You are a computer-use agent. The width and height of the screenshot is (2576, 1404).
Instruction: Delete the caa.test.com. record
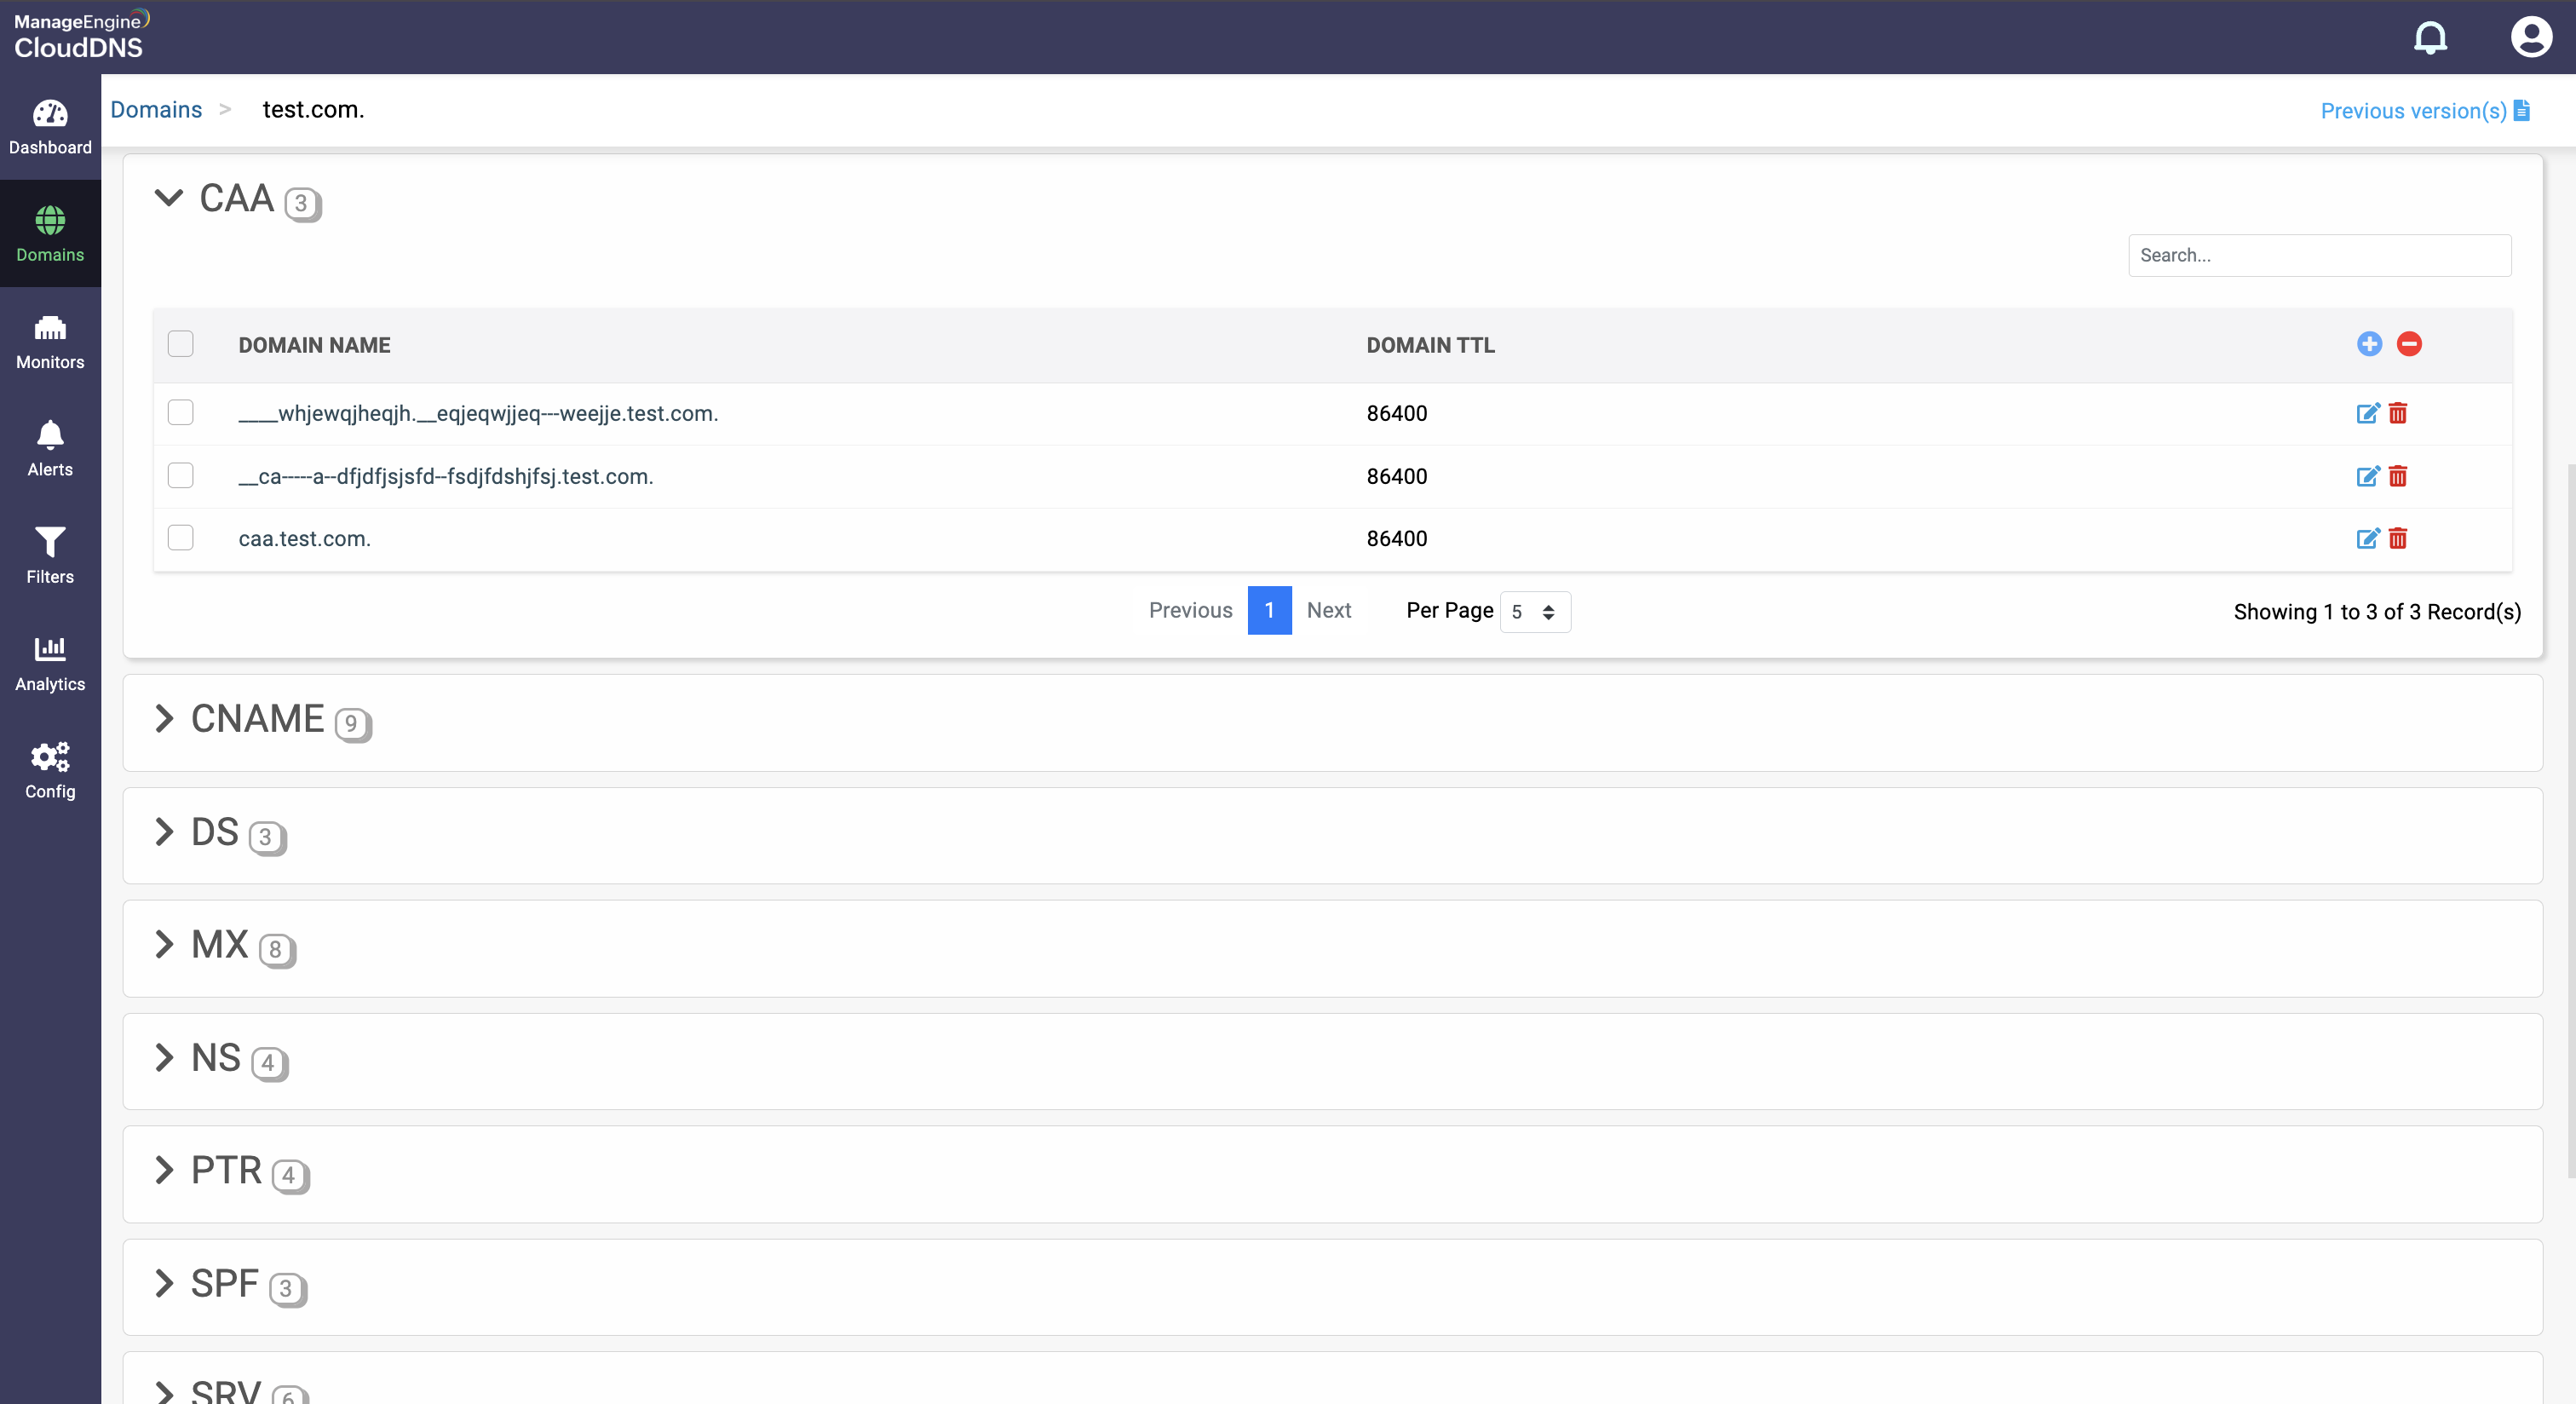point(2398,539)
